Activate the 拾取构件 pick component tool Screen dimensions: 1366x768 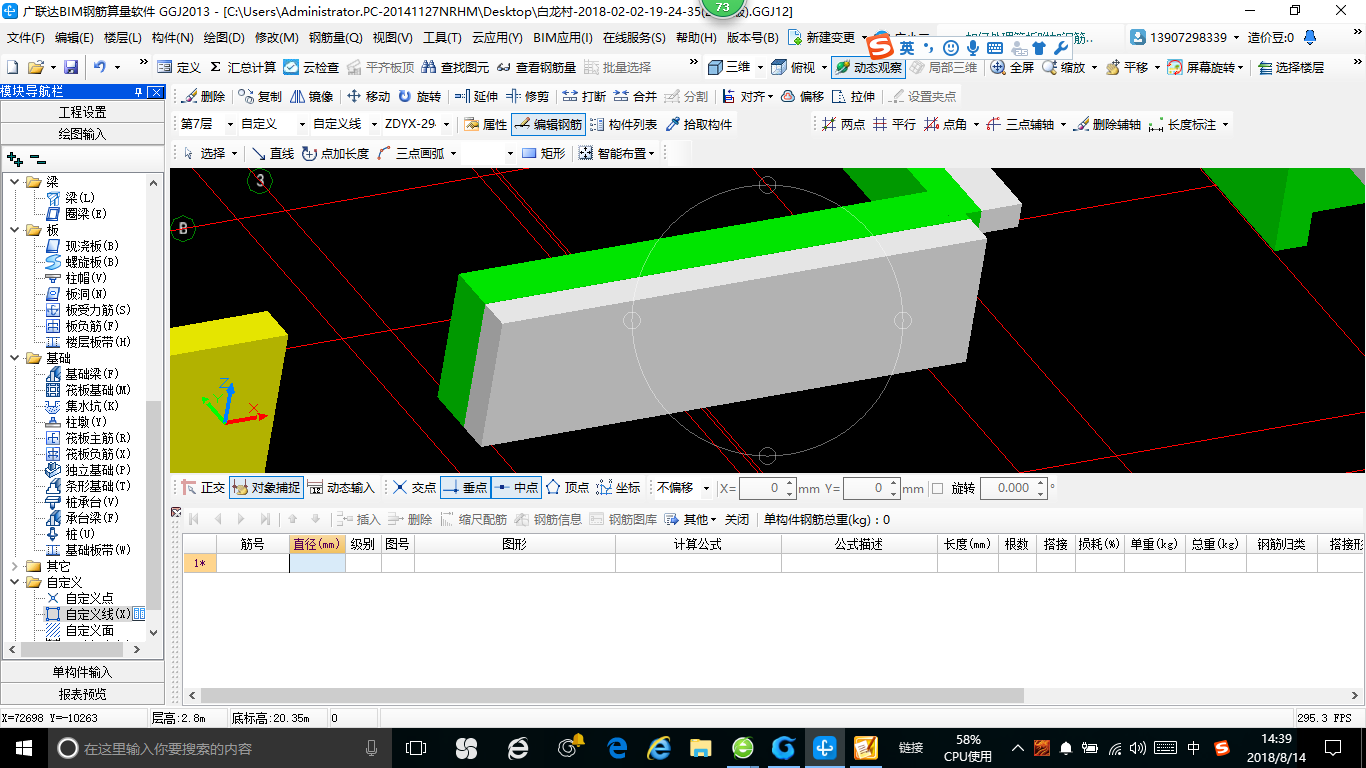click(699, 125)
